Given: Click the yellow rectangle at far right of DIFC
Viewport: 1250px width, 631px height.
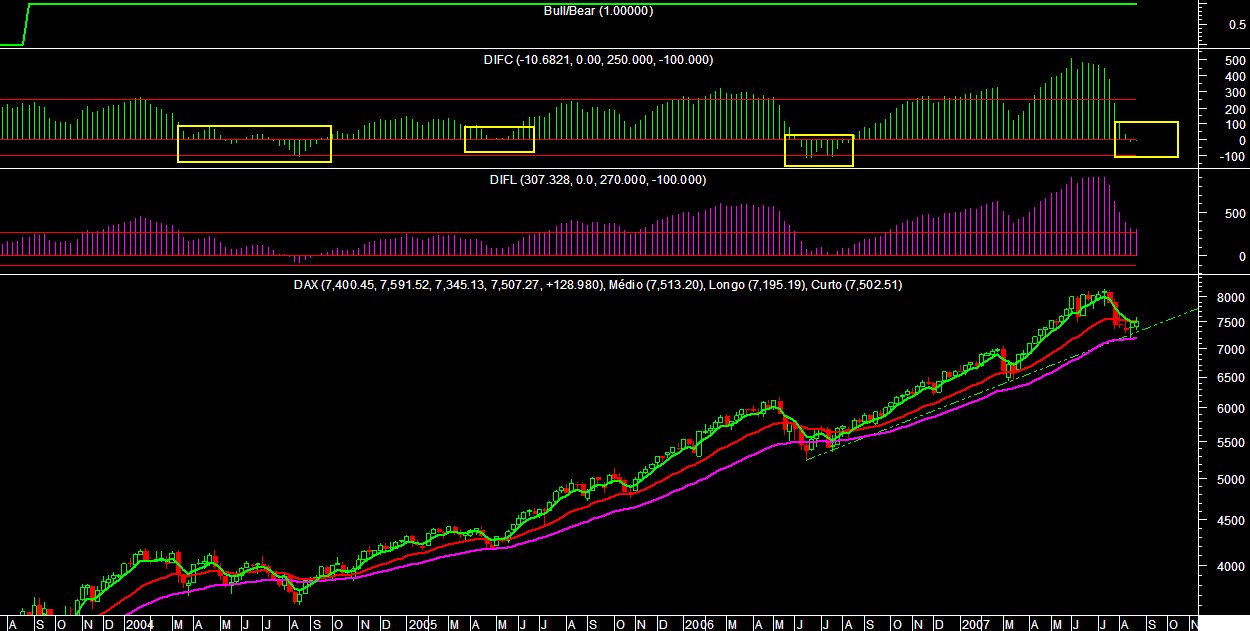Looking at the screenshot, I should (x=1147, y=140).
